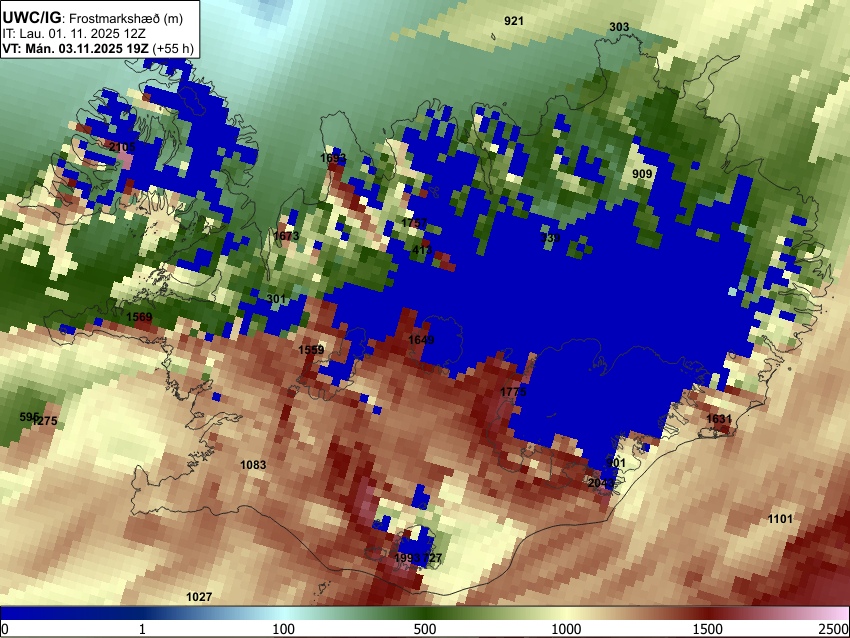The width and height of the screenshot is (850, 638).
Task: Click the 0 label on color scale
Action: (x=5, y=629)
